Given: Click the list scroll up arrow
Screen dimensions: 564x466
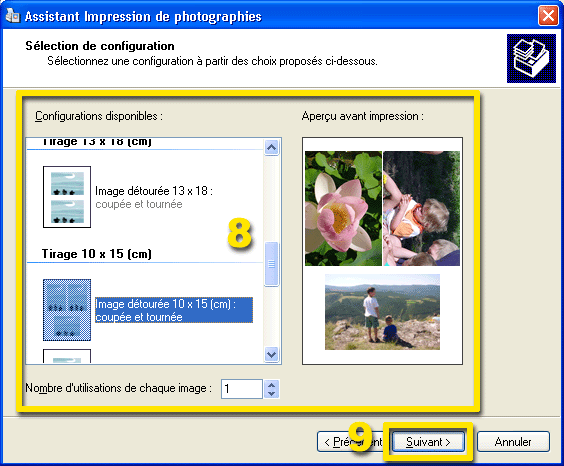Looking at the screenshot, I should coord(272,147).
